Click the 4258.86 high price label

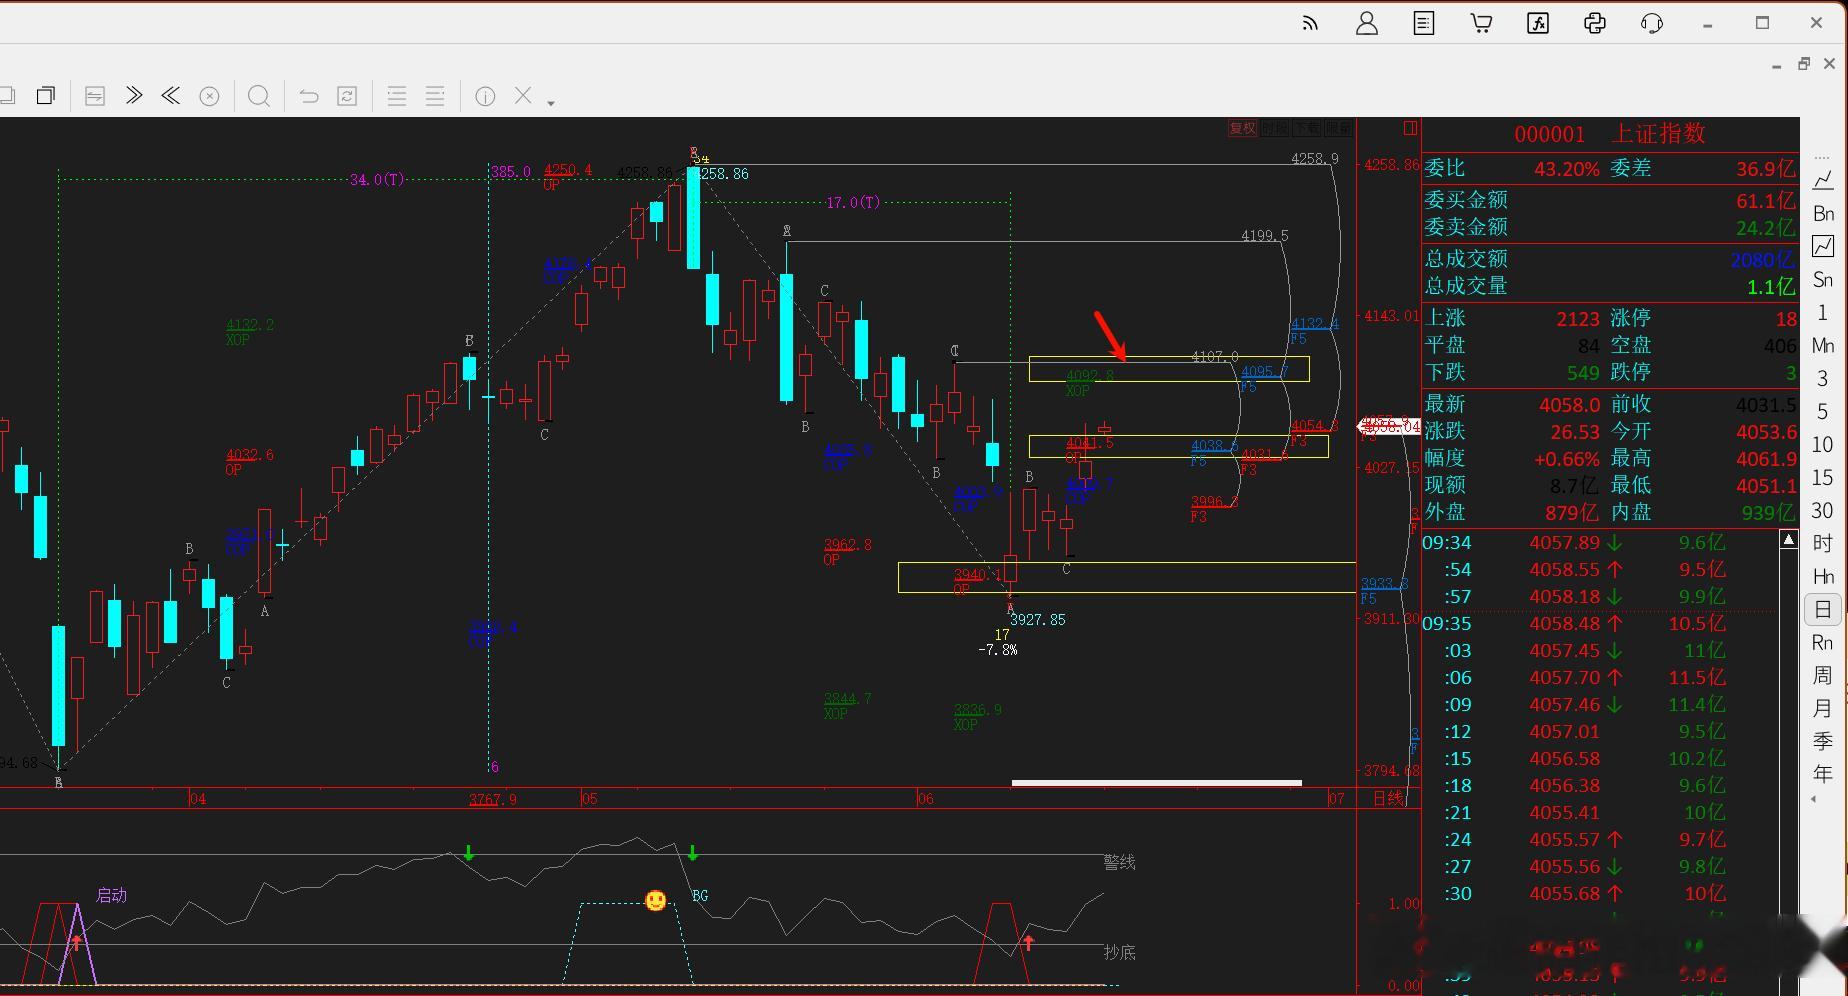coord(721,174)
